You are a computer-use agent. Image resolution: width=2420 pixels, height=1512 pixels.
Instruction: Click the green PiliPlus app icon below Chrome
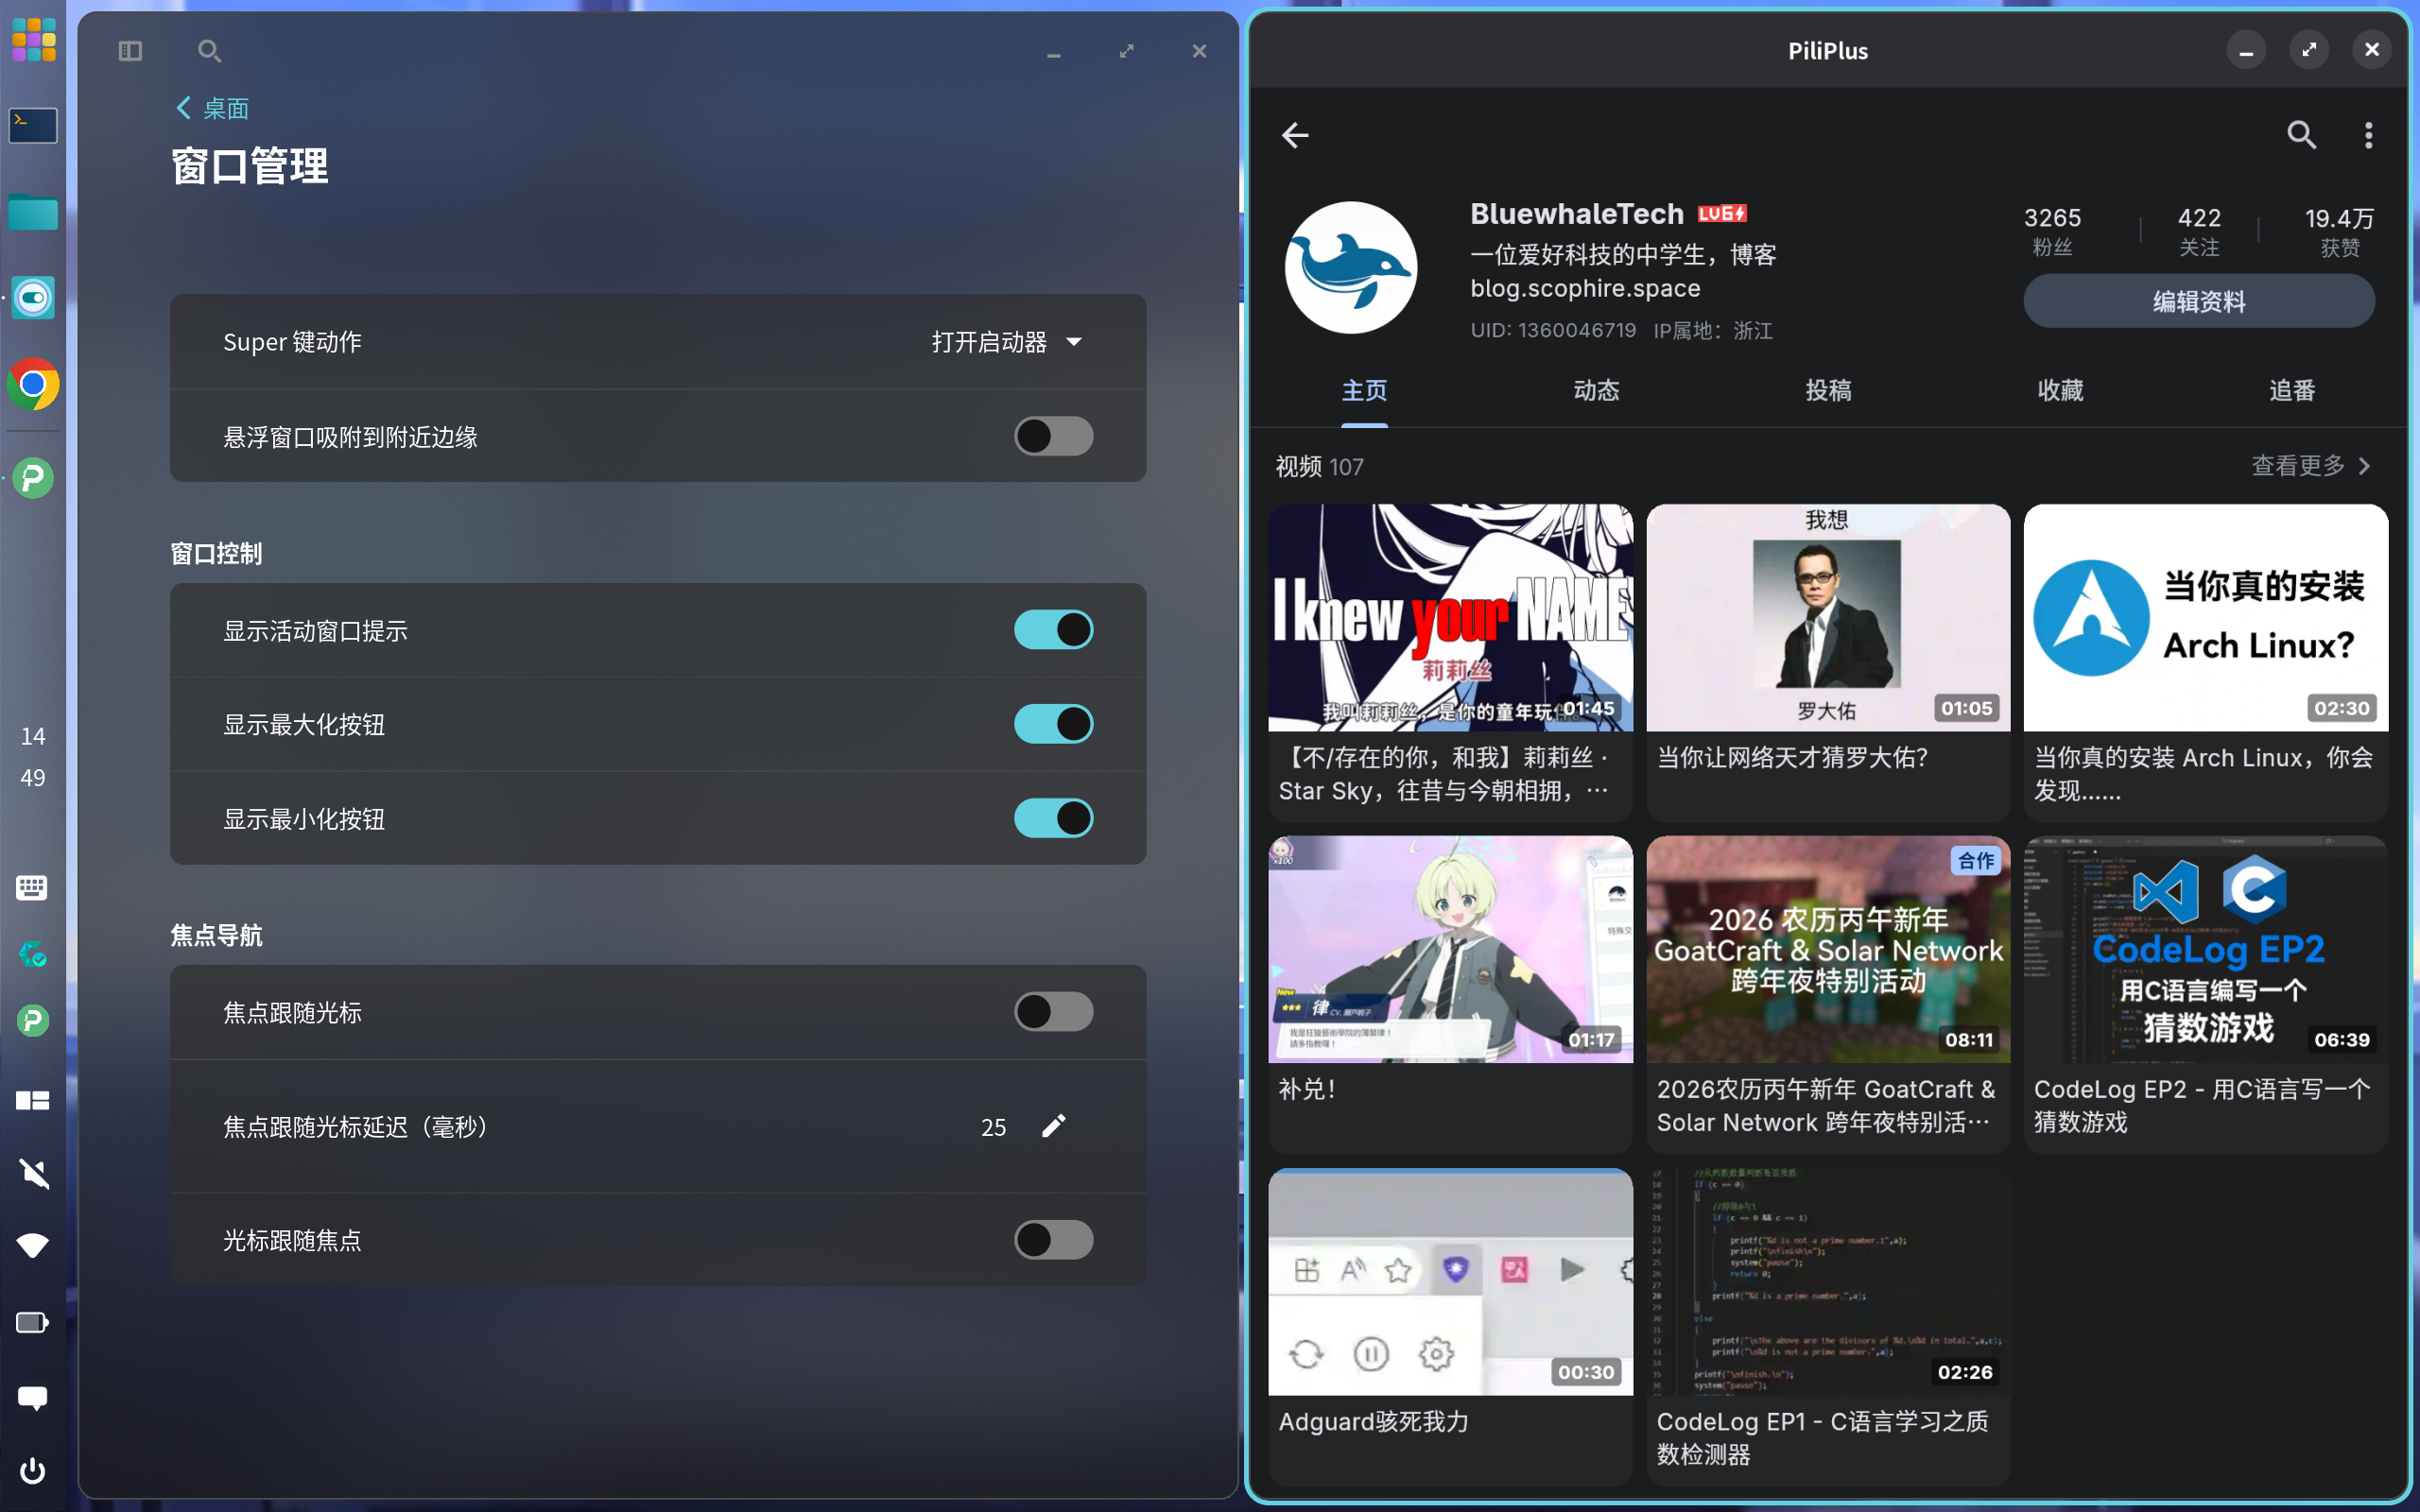click(33, 478)
